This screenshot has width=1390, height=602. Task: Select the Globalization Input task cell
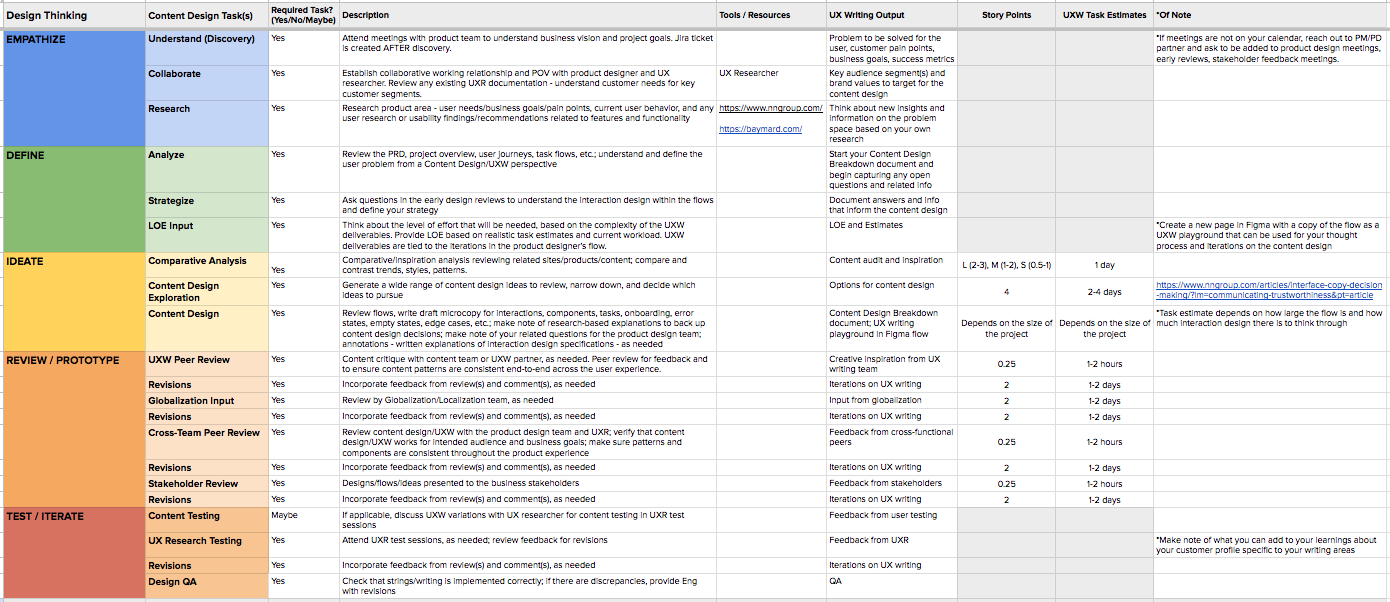pos(191,401)
